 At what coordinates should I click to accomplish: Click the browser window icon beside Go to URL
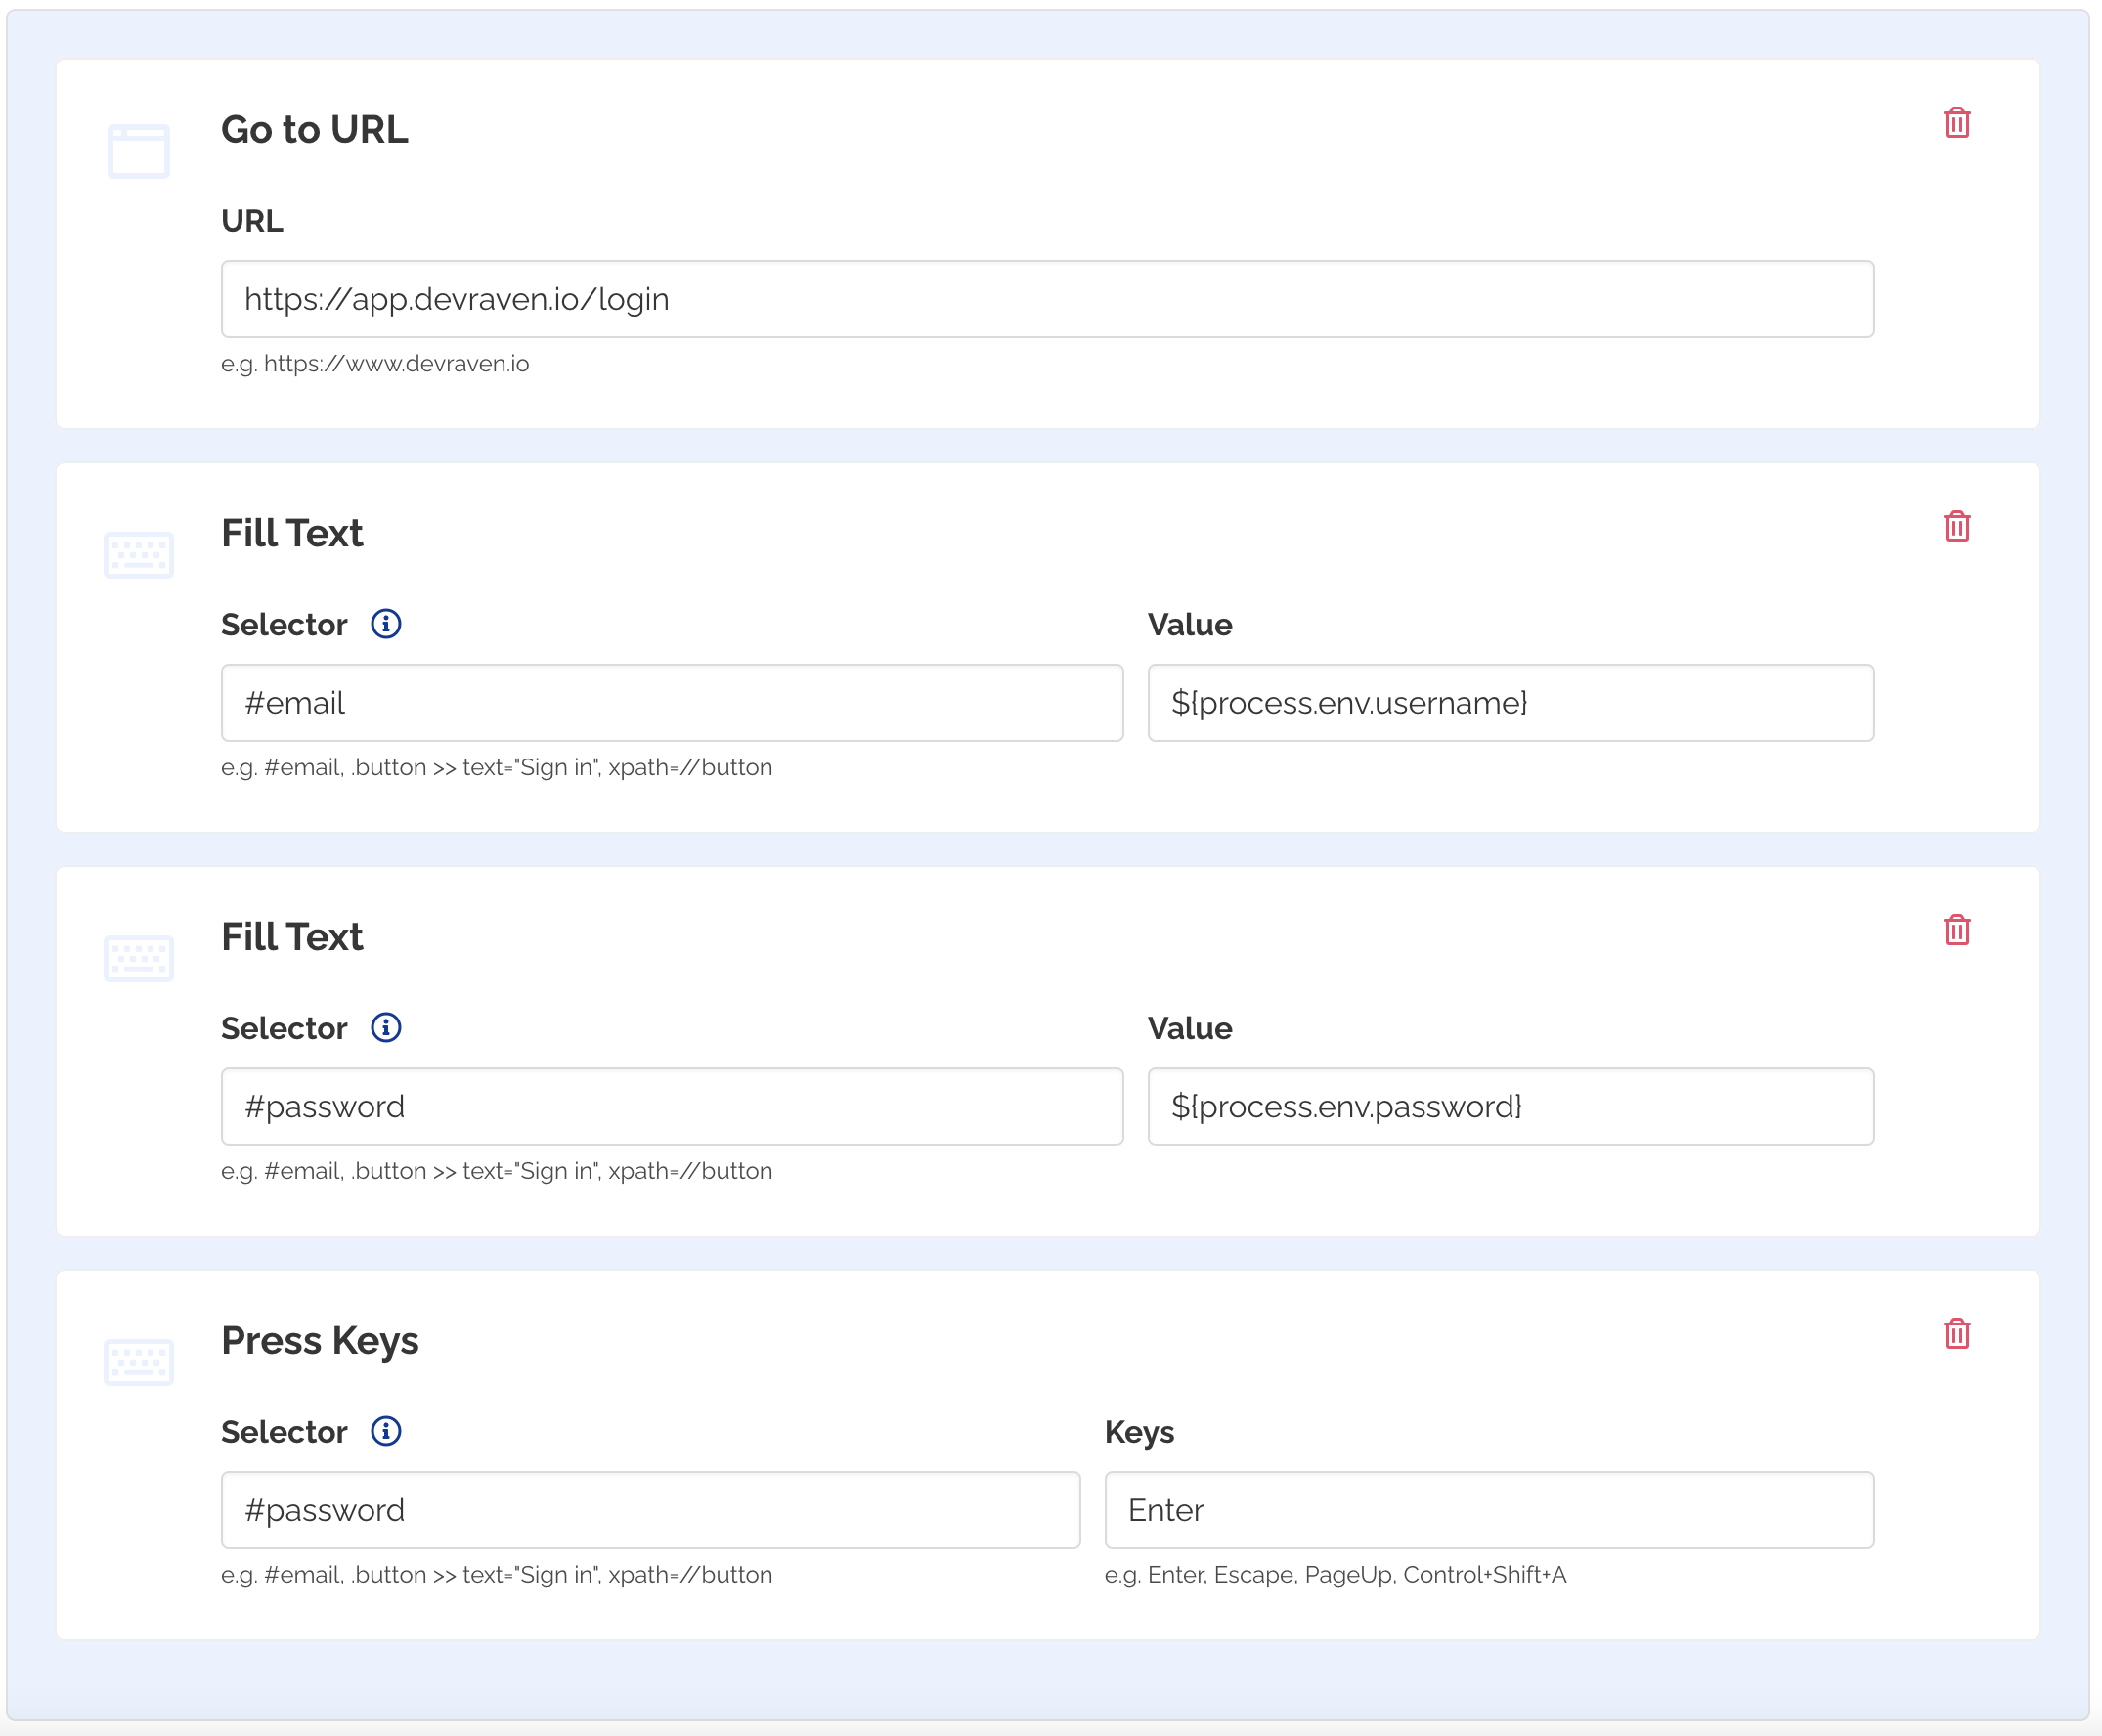(139, 152)
